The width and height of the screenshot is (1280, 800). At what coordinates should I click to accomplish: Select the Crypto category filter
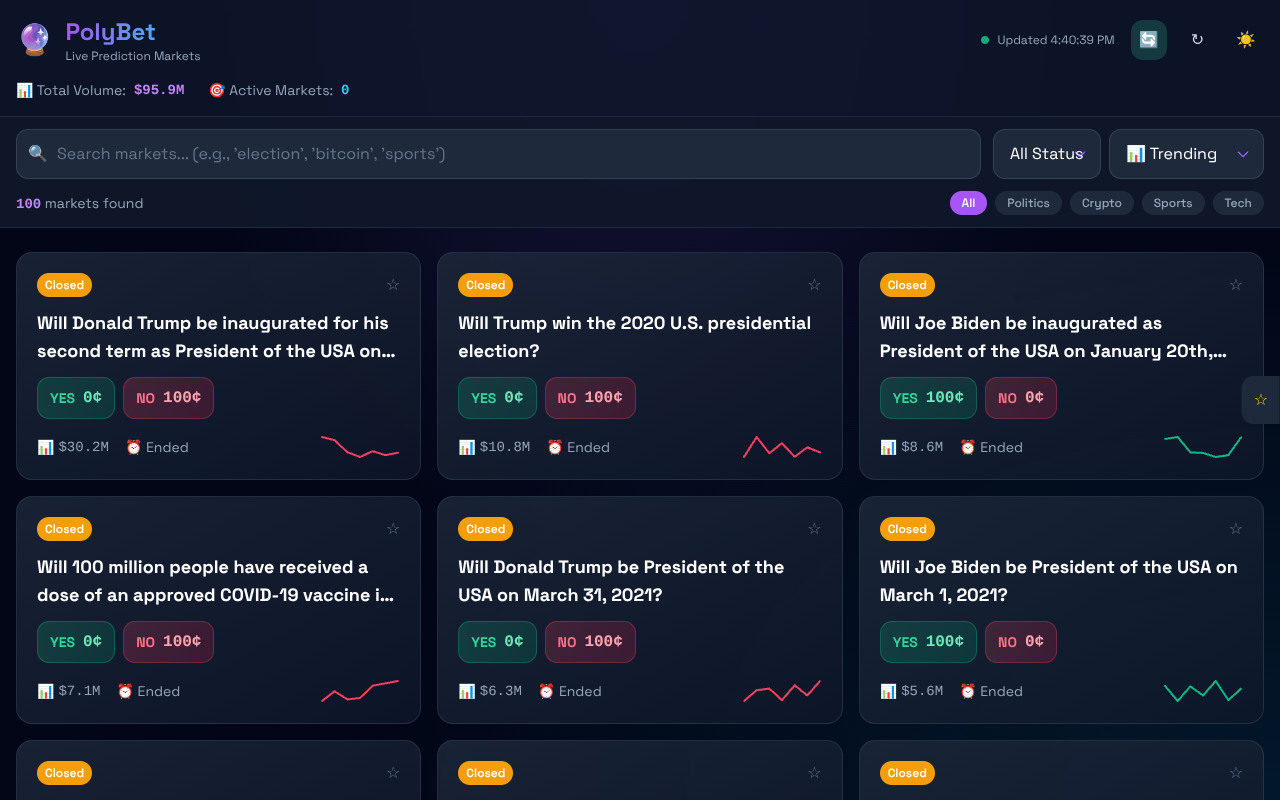point(1102,203)
